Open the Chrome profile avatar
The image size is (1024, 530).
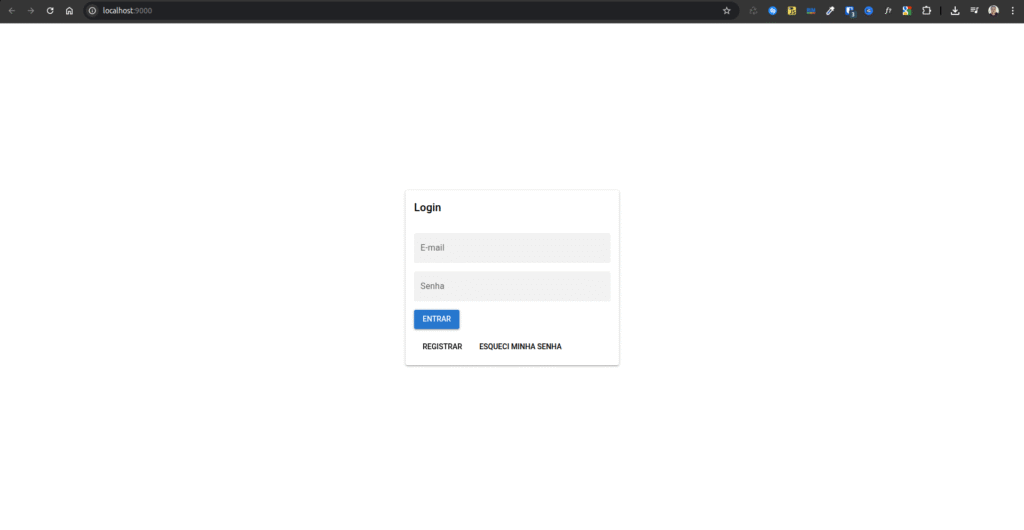coord(993,10)
